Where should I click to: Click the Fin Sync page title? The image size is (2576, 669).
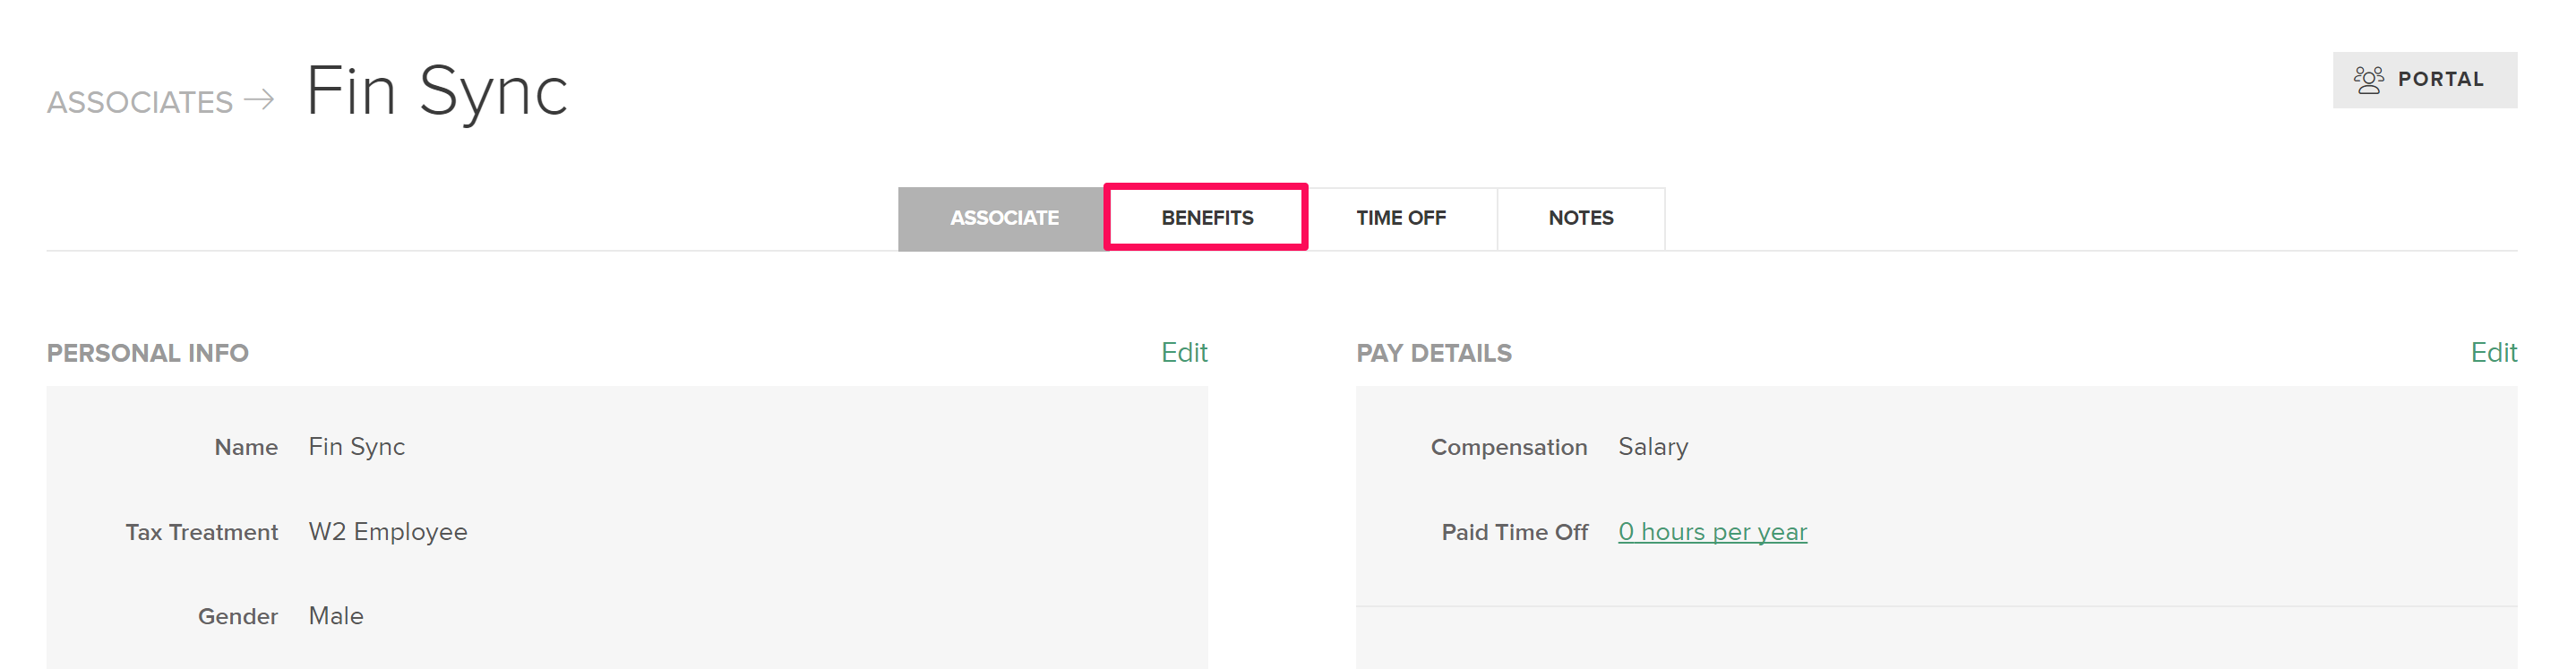437,91
